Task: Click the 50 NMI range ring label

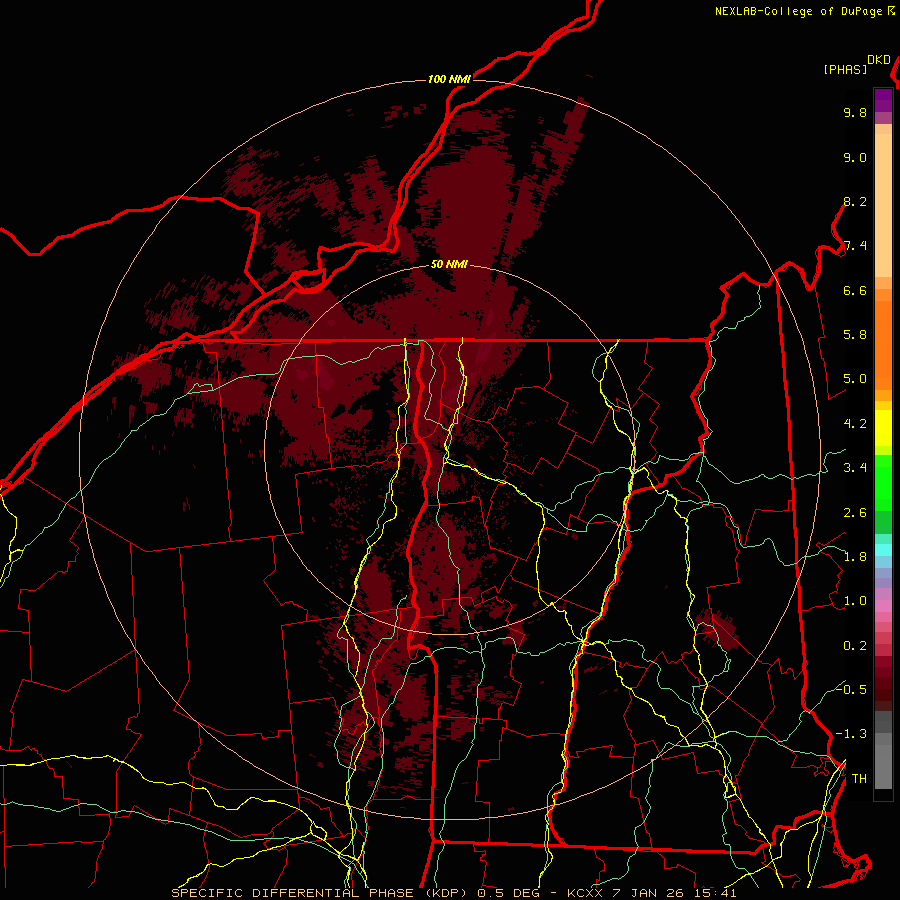Action: [449, 265]
